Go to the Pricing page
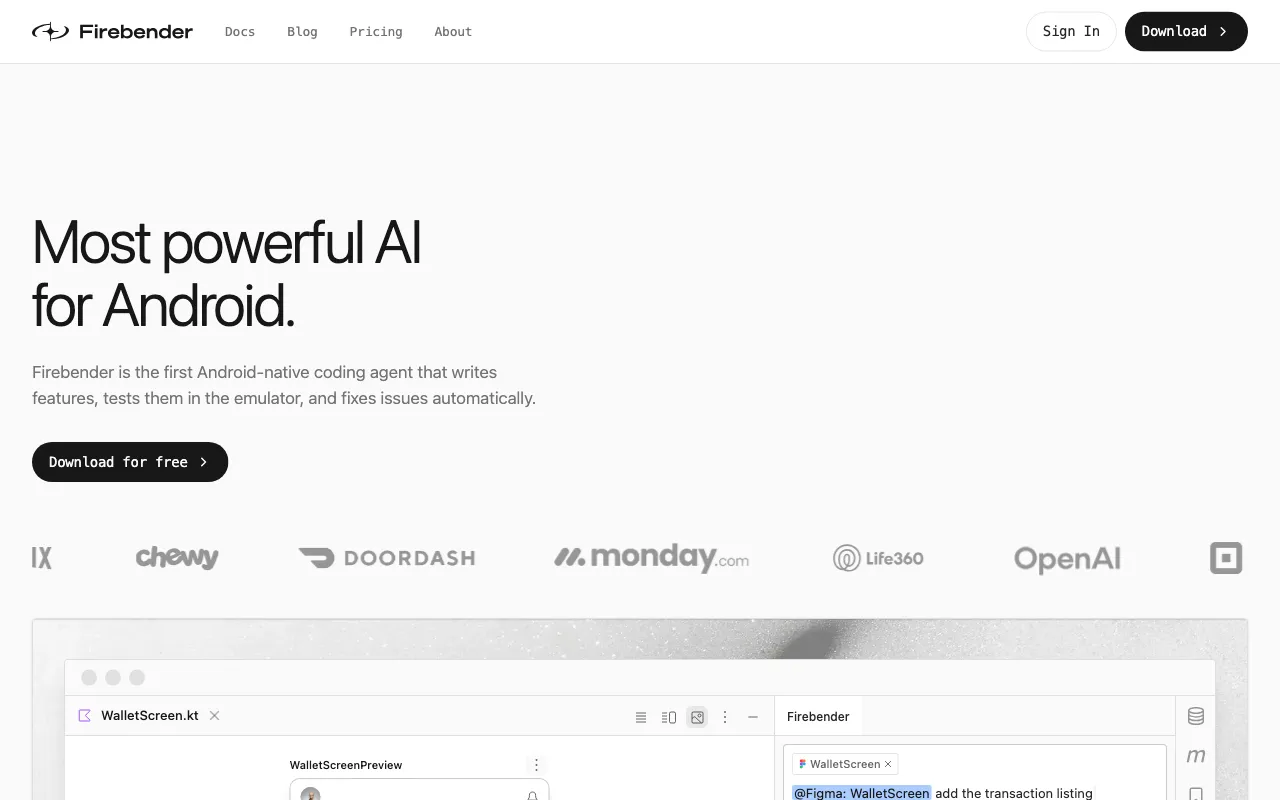The width and height of the screenshot is (1280, 800). pos(376,32)
